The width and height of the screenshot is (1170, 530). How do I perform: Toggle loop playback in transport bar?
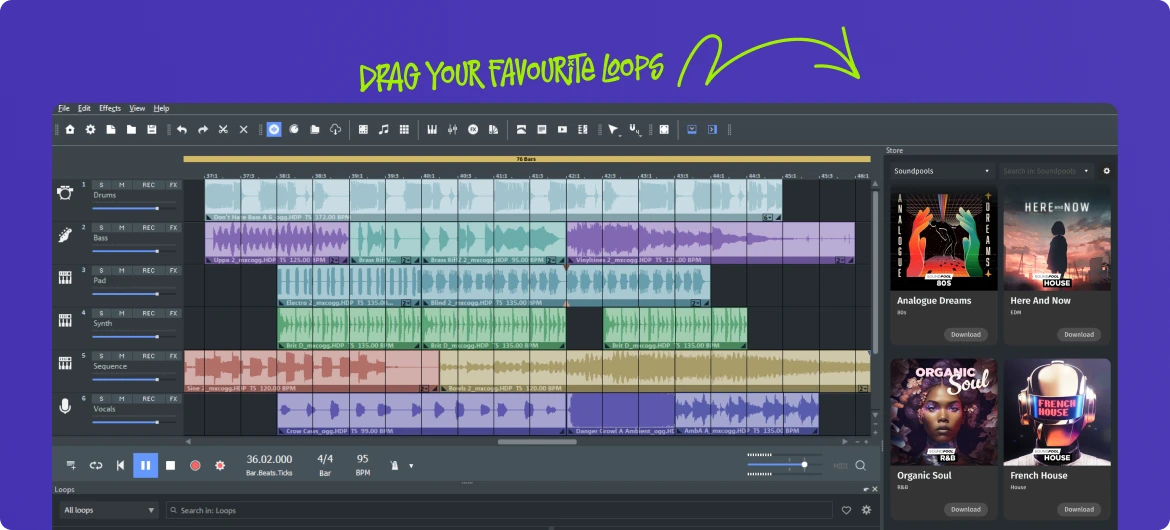tap(96, 465)
